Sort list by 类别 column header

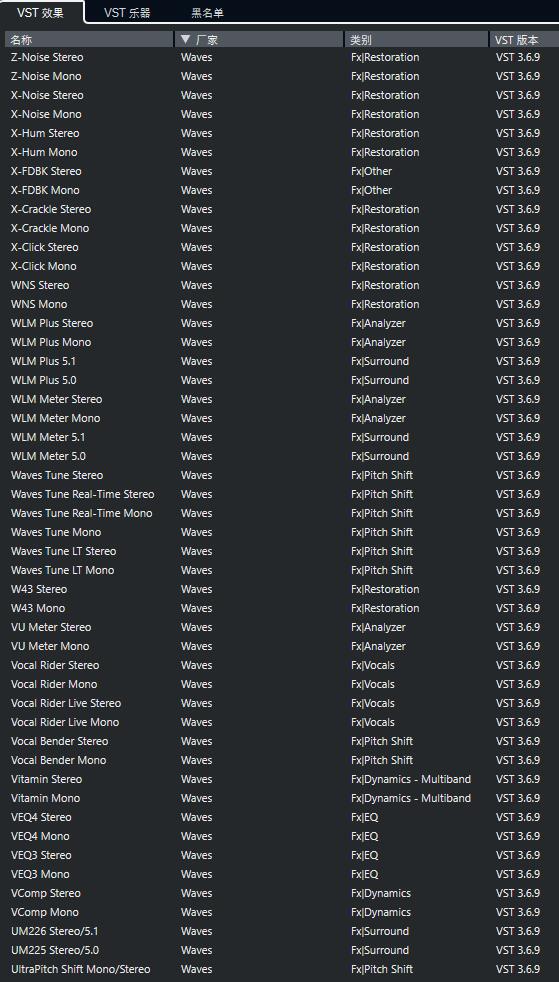point(416,39)
